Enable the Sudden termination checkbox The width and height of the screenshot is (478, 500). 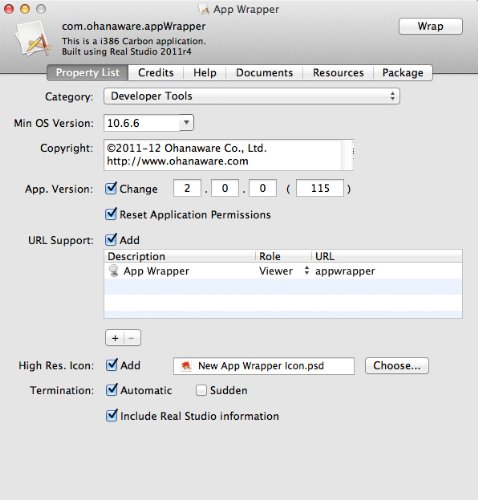click(x=201, y=390)
